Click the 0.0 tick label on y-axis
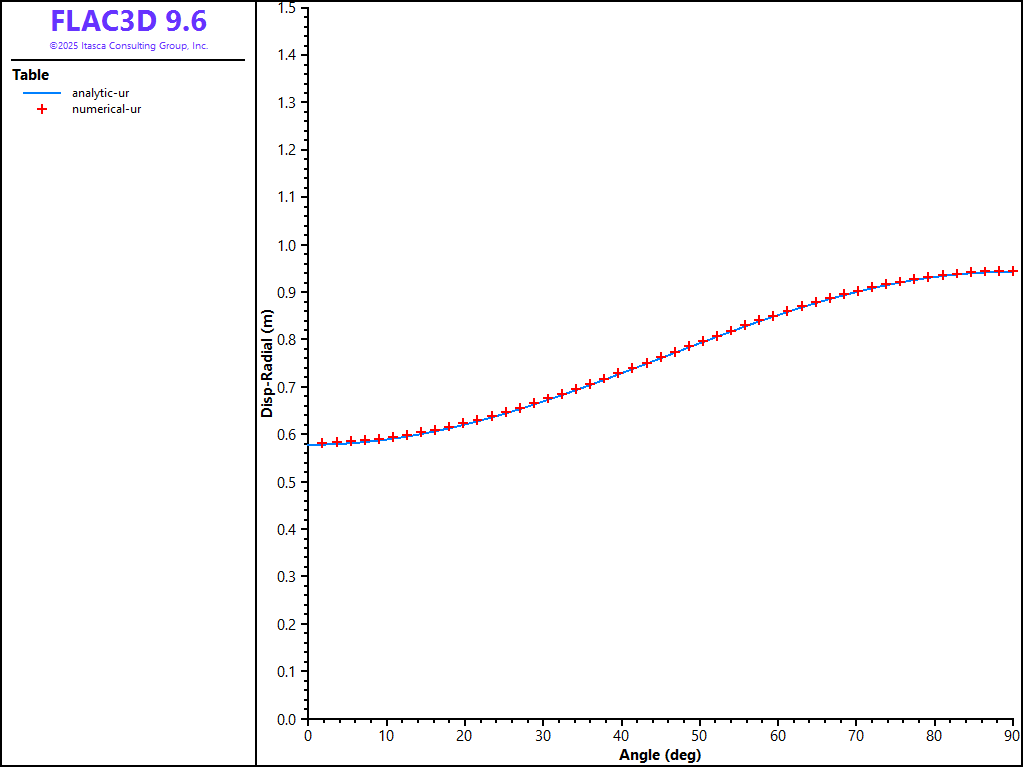Viewport: 1024px width, 768px height. pyautogui.click(x=286, y=719)
